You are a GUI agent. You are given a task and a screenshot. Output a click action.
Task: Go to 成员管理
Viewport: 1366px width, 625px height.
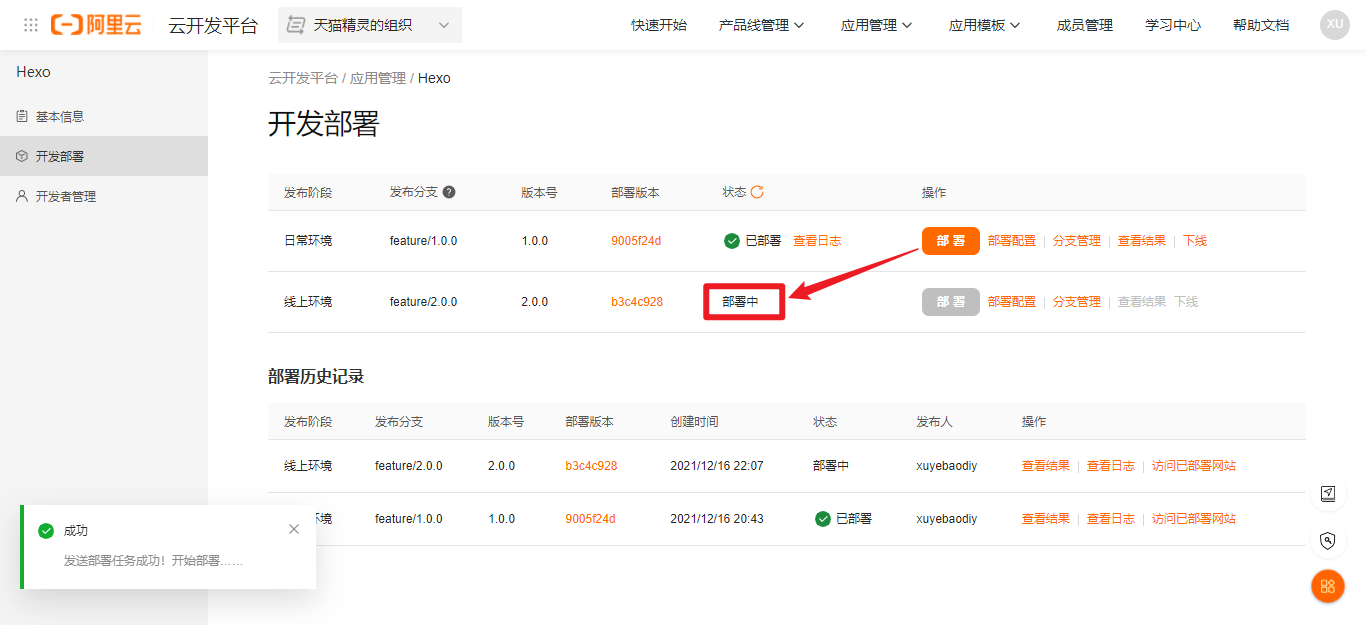point(1085,25)
